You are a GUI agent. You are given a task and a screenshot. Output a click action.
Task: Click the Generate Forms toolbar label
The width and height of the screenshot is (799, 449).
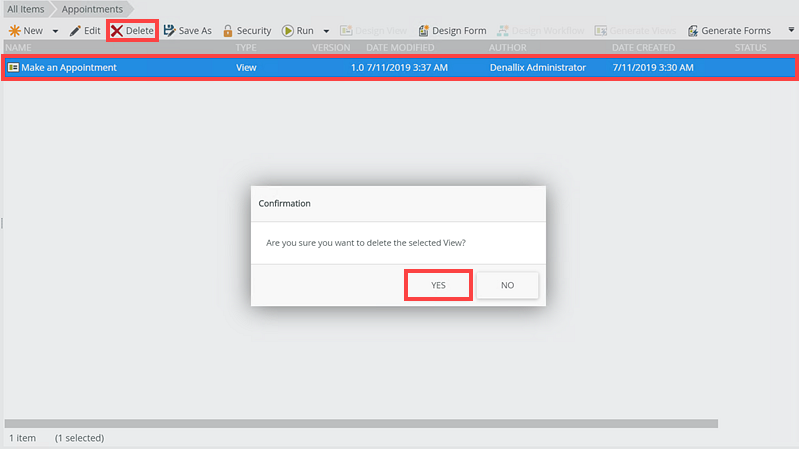pos(736,31)
